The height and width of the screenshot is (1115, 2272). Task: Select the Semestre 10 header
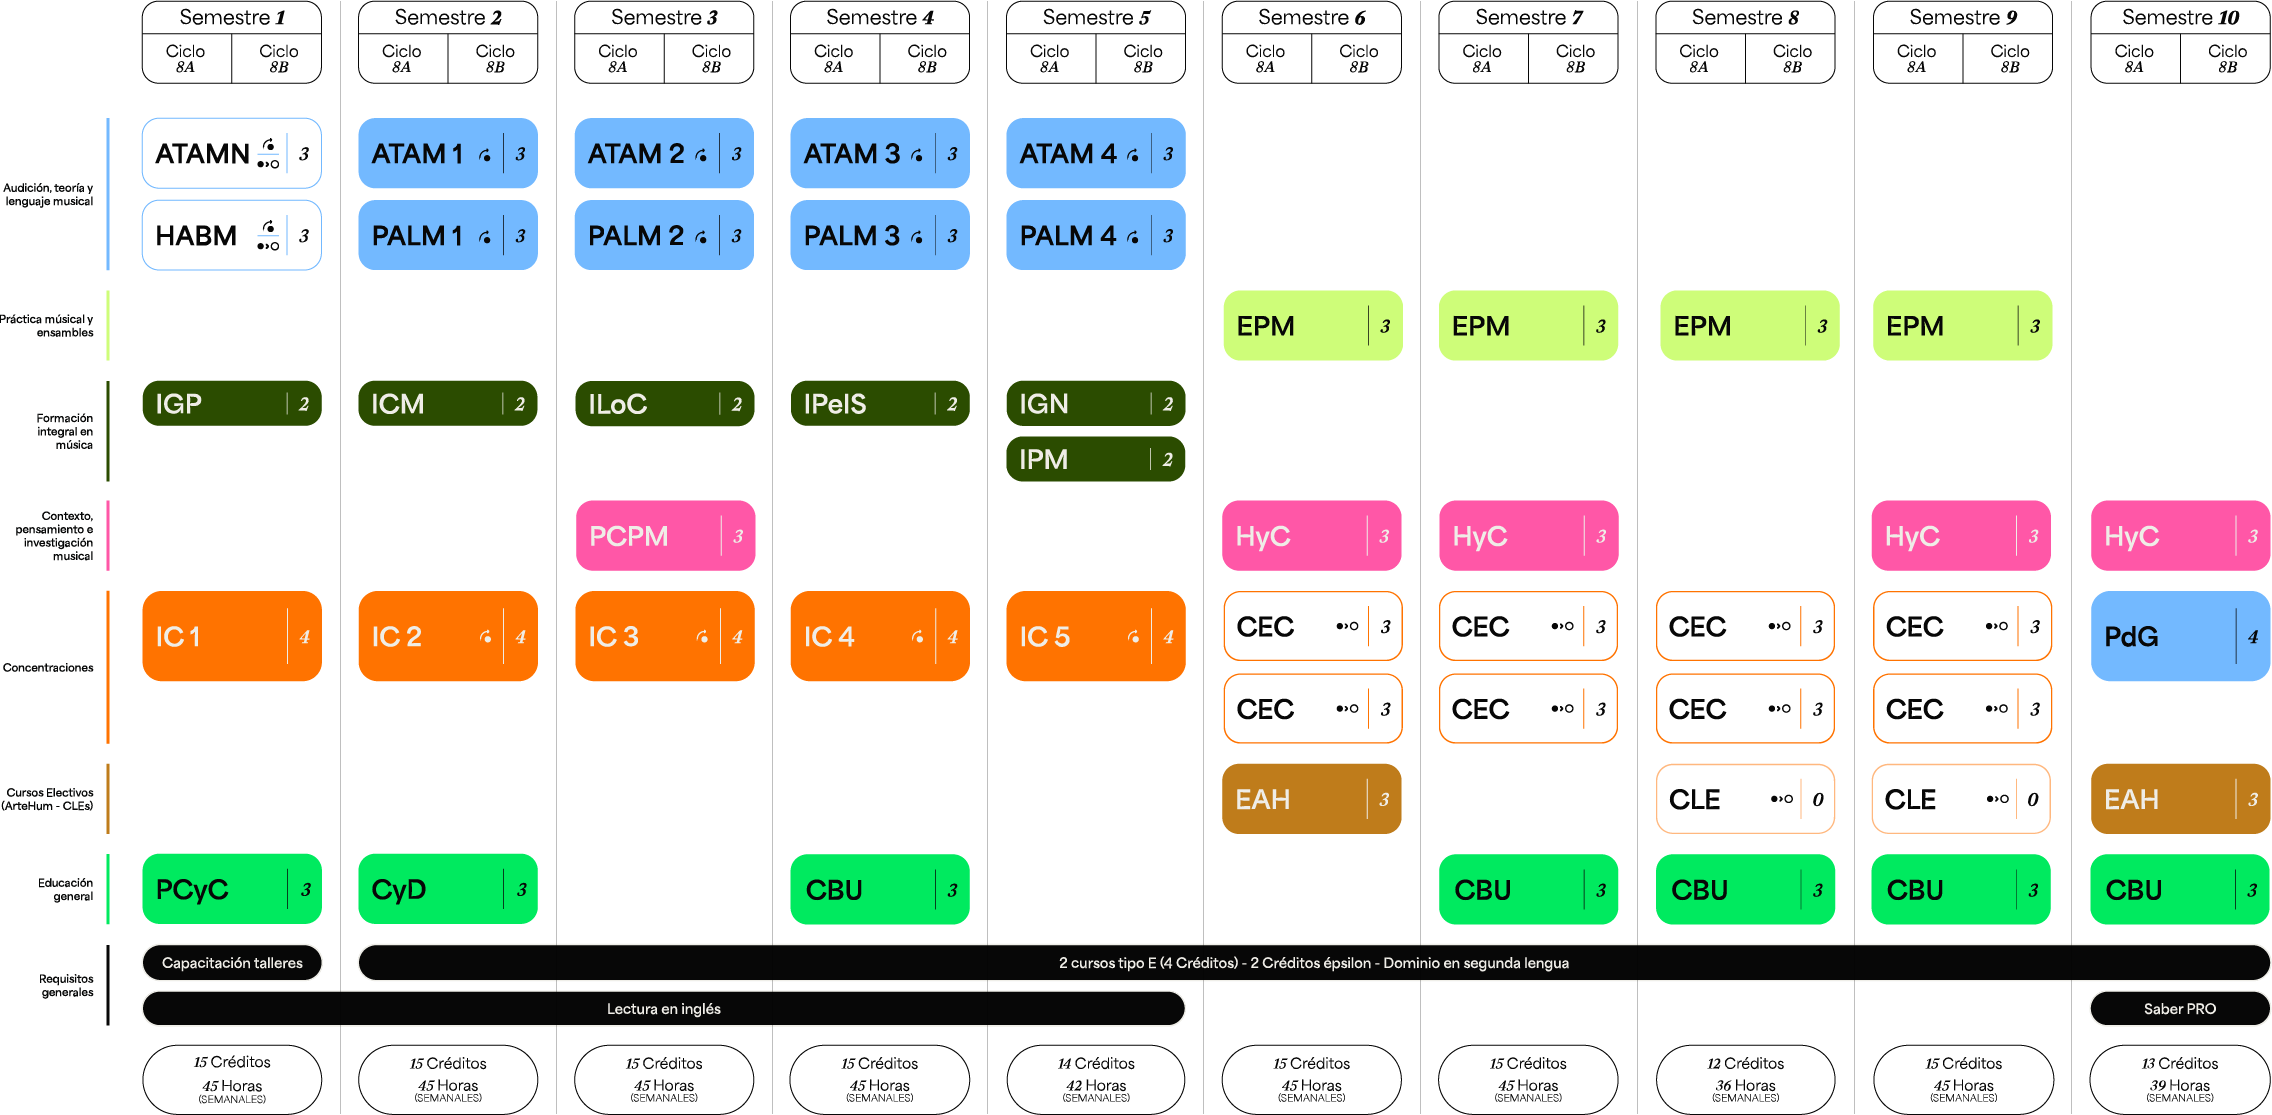pos(2180,17)
